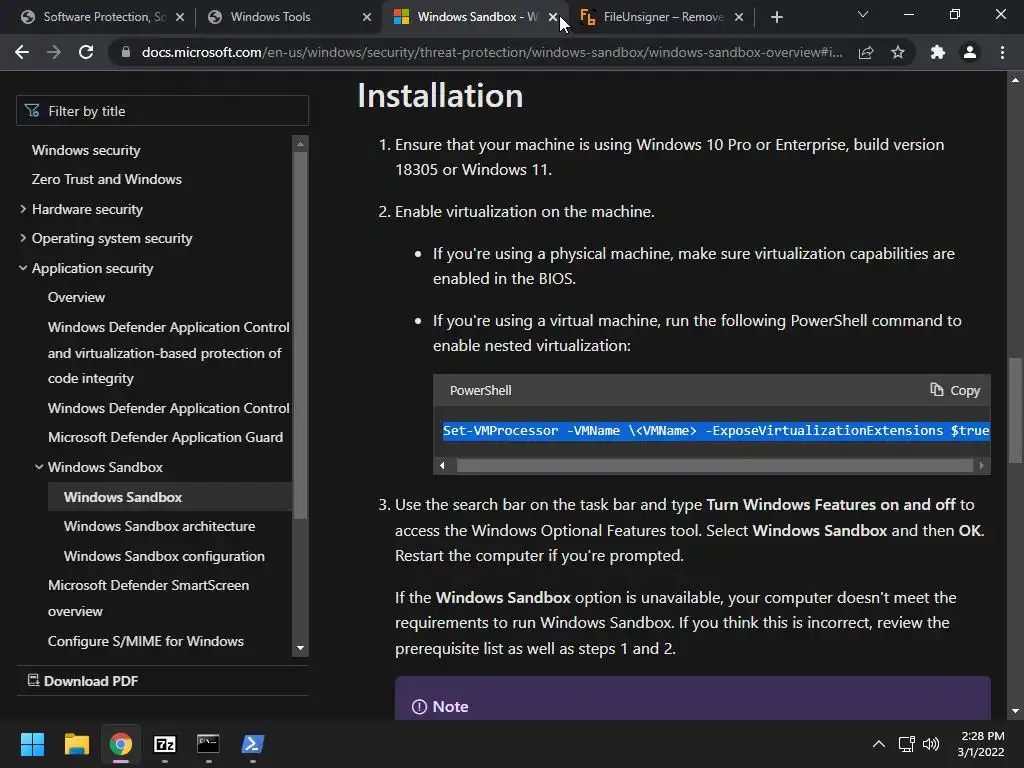Collapse the Windows Sandbox tree node
Image resolution: width=1024 pixels, height=768 pixels.
tap(39, 467)
